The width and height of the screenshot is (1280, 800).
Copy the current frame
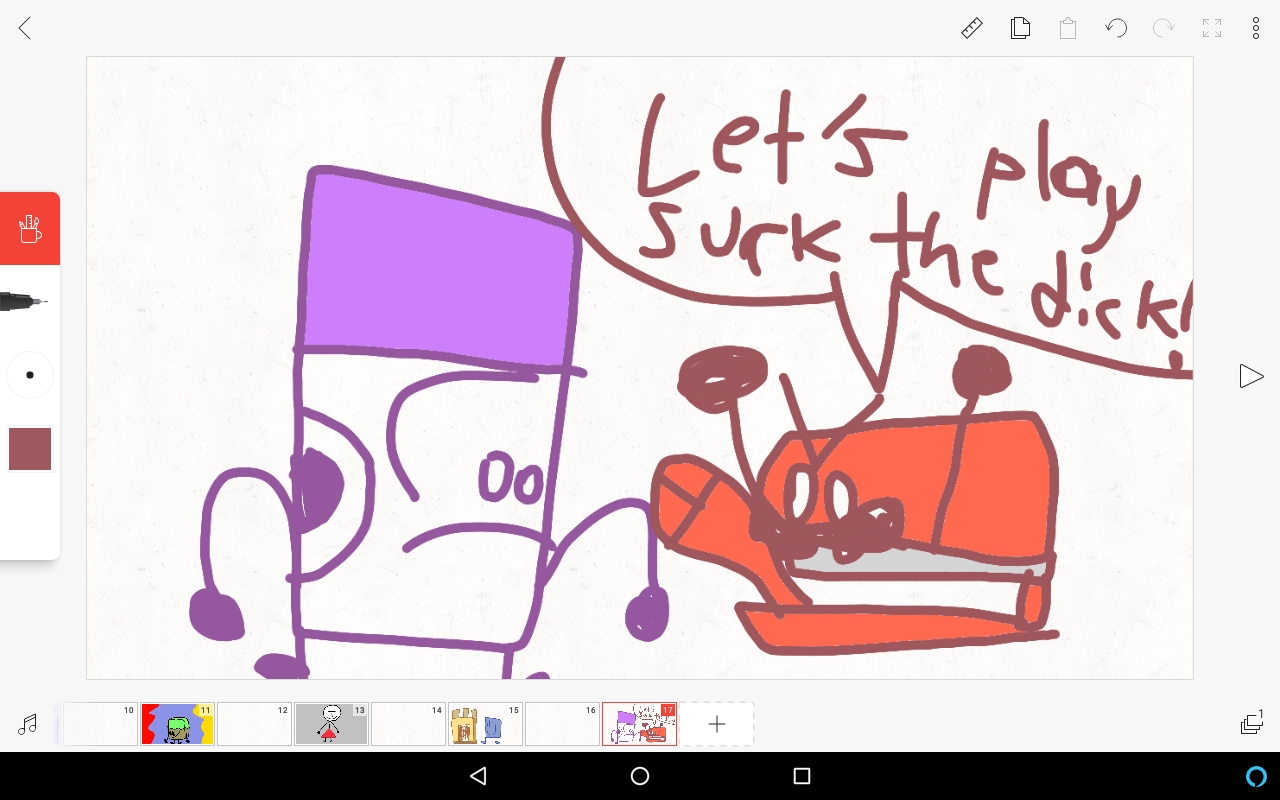pos(1020,29)
